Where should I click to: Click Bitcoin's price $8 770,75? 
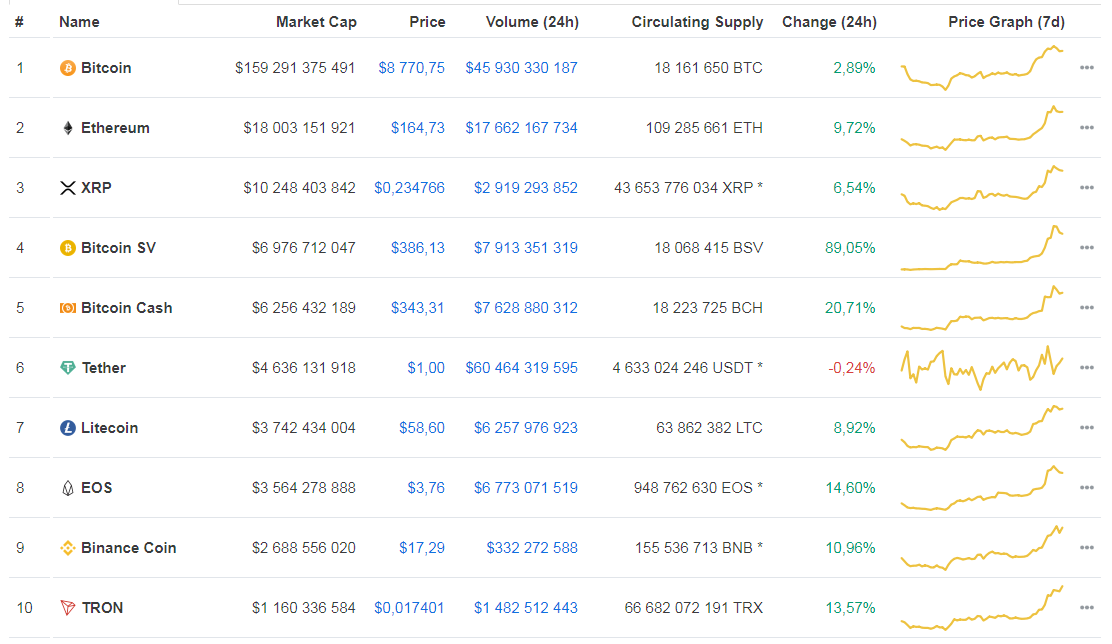411,68
